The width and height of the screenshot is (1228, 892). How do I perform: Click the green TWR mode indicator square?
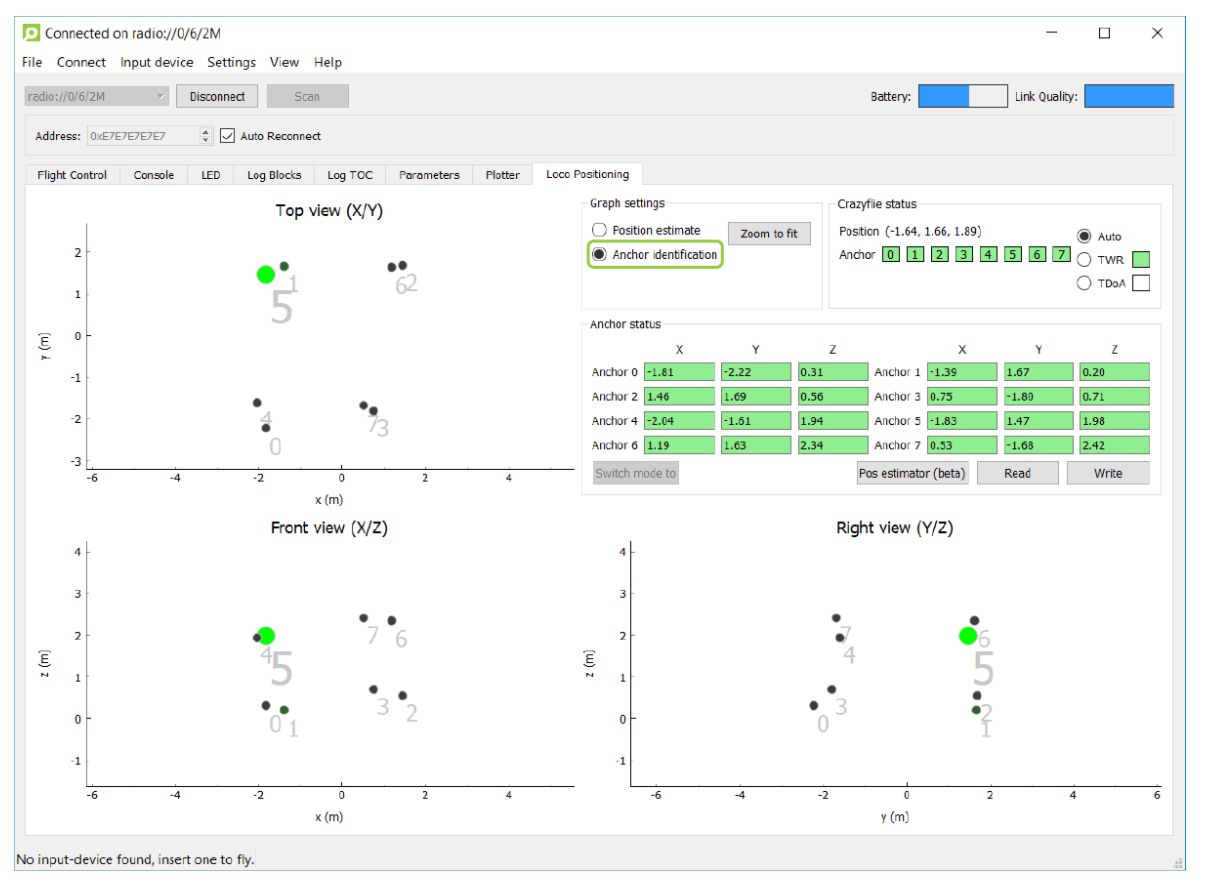point(1140,260)
